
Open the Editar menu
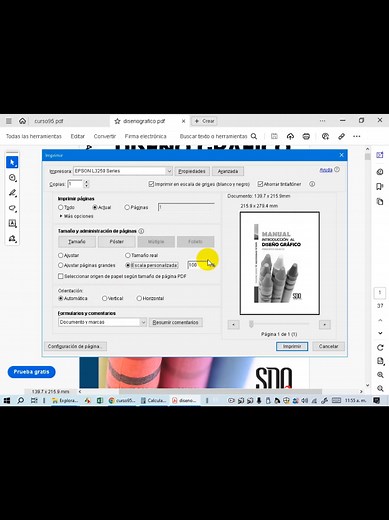pos(78,136)
